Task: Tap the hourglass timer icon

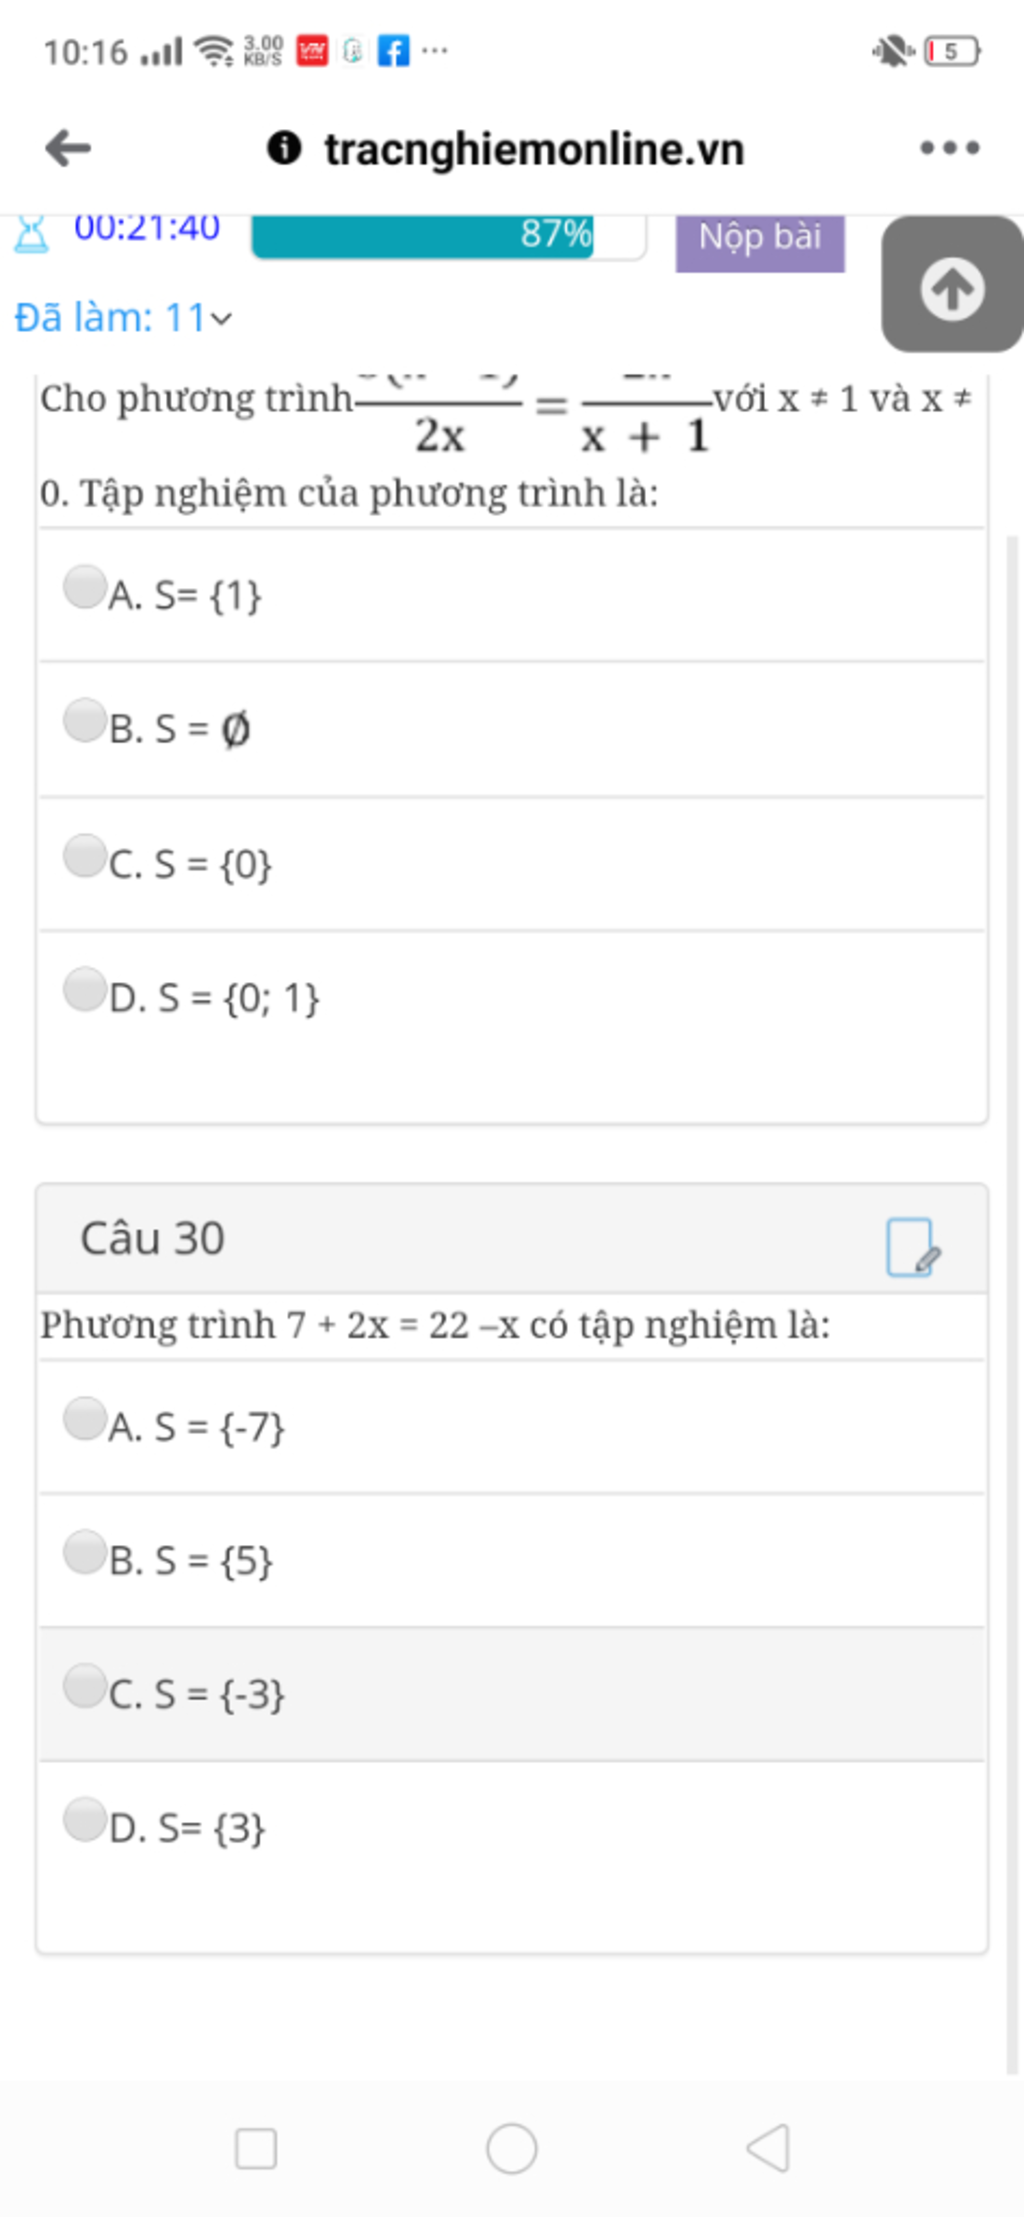Action: coord(31,233)
